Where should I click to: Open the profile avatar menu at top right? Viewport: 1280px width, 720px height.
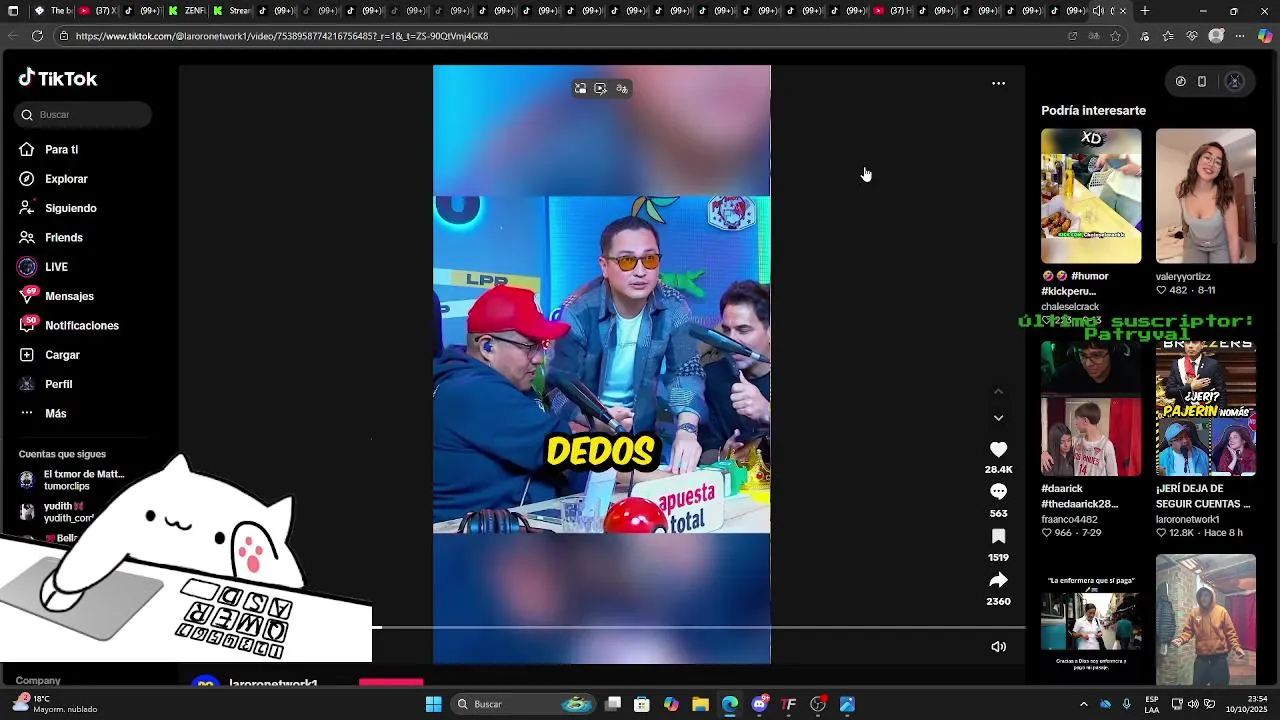(x=1234, y=82)
